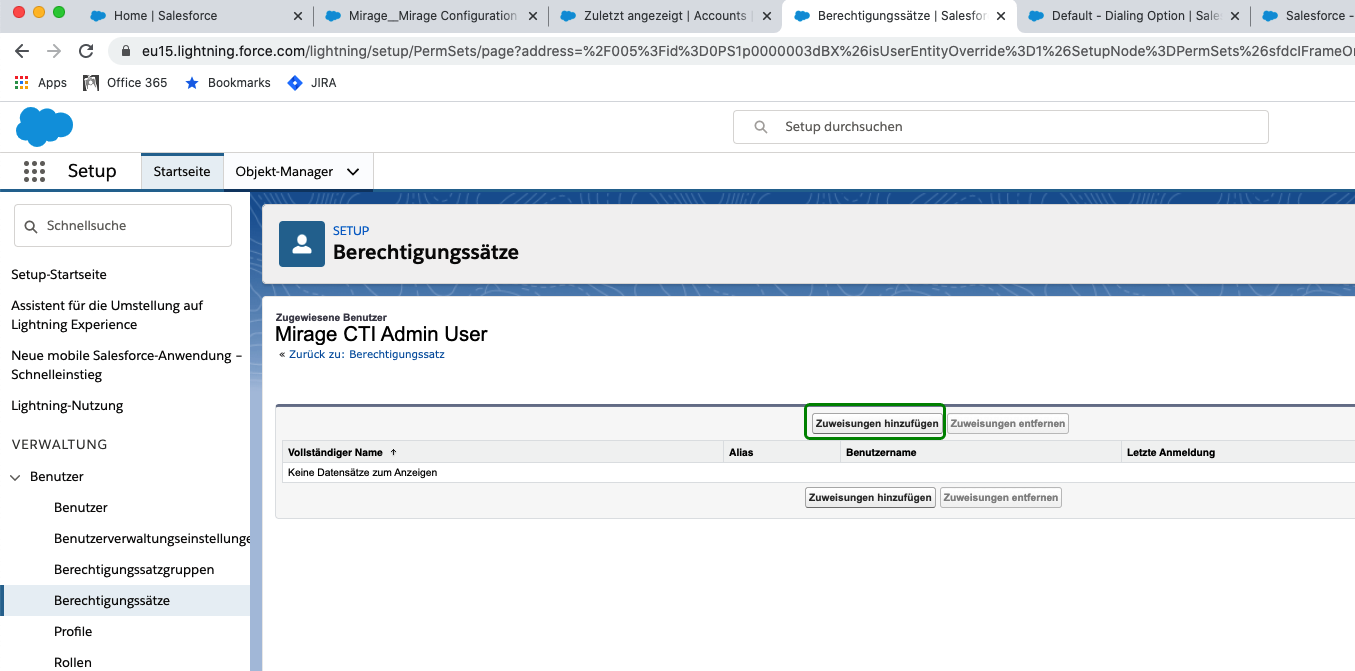
Task: Open Setup-Startseite in sidebar
Action: pyautogui.click(x=59, y=274)
